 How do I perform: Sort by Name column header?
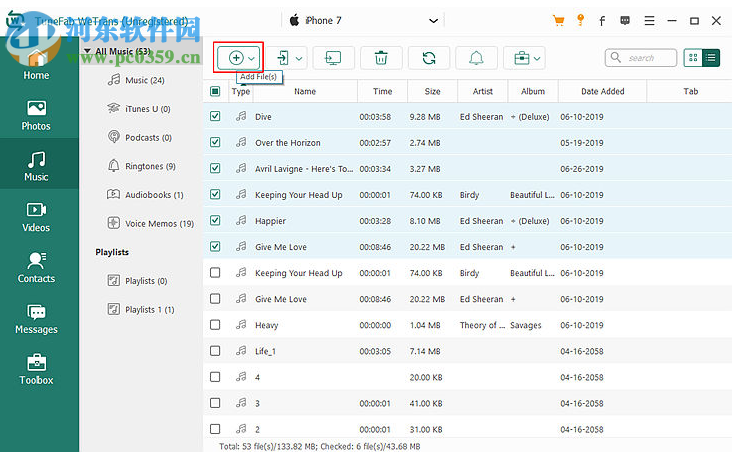(x=305, y=91)
